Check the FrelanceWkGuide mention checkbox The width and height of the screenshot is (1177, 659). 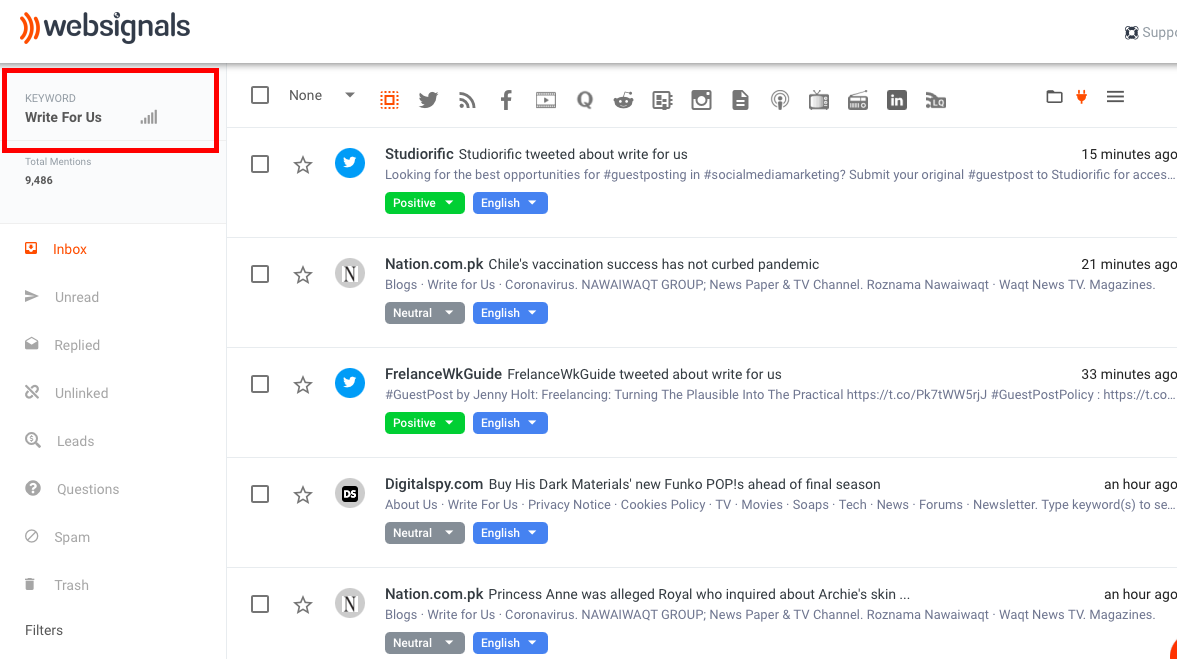tap(260, 384)
